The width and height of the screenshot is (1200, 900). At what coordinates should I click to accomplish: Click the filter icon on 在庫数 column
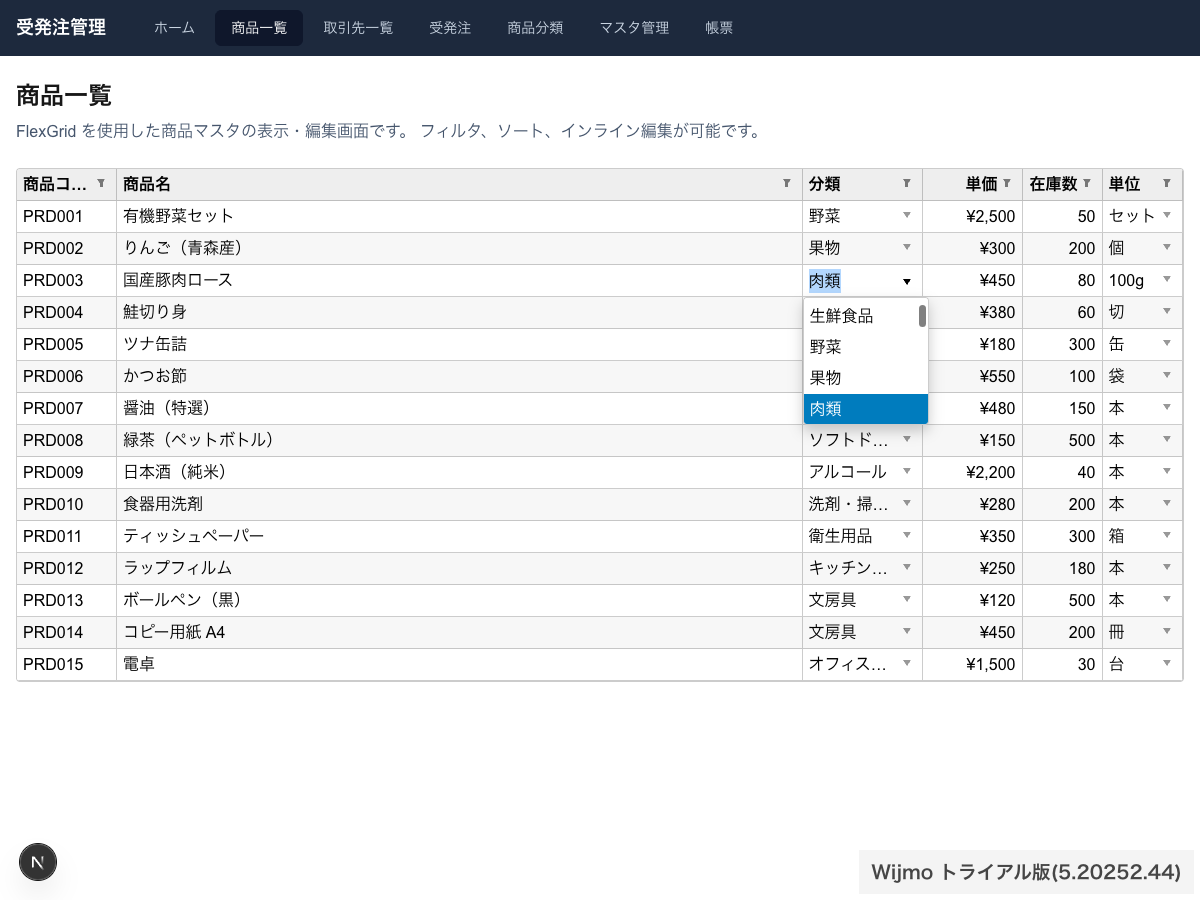tap(1088, 184)
